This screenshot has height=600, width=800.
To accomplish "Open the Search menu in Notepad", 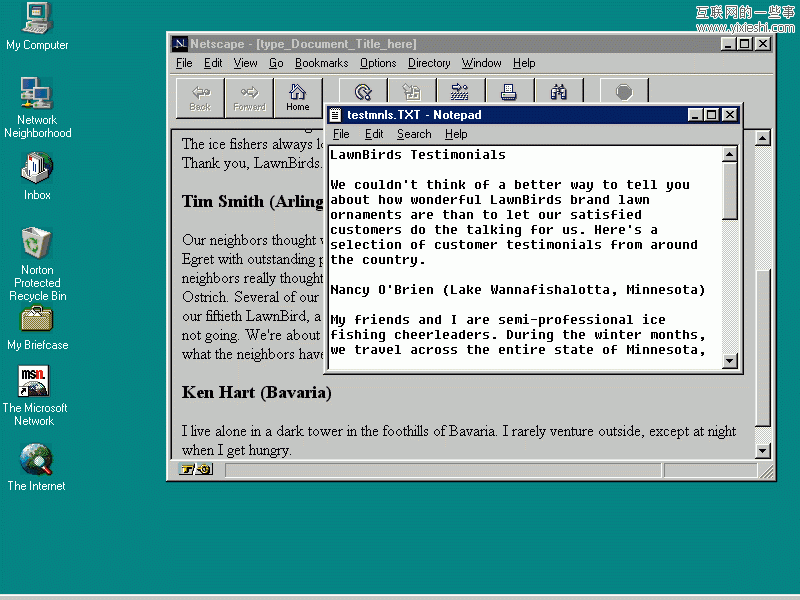I will point(414,134).
